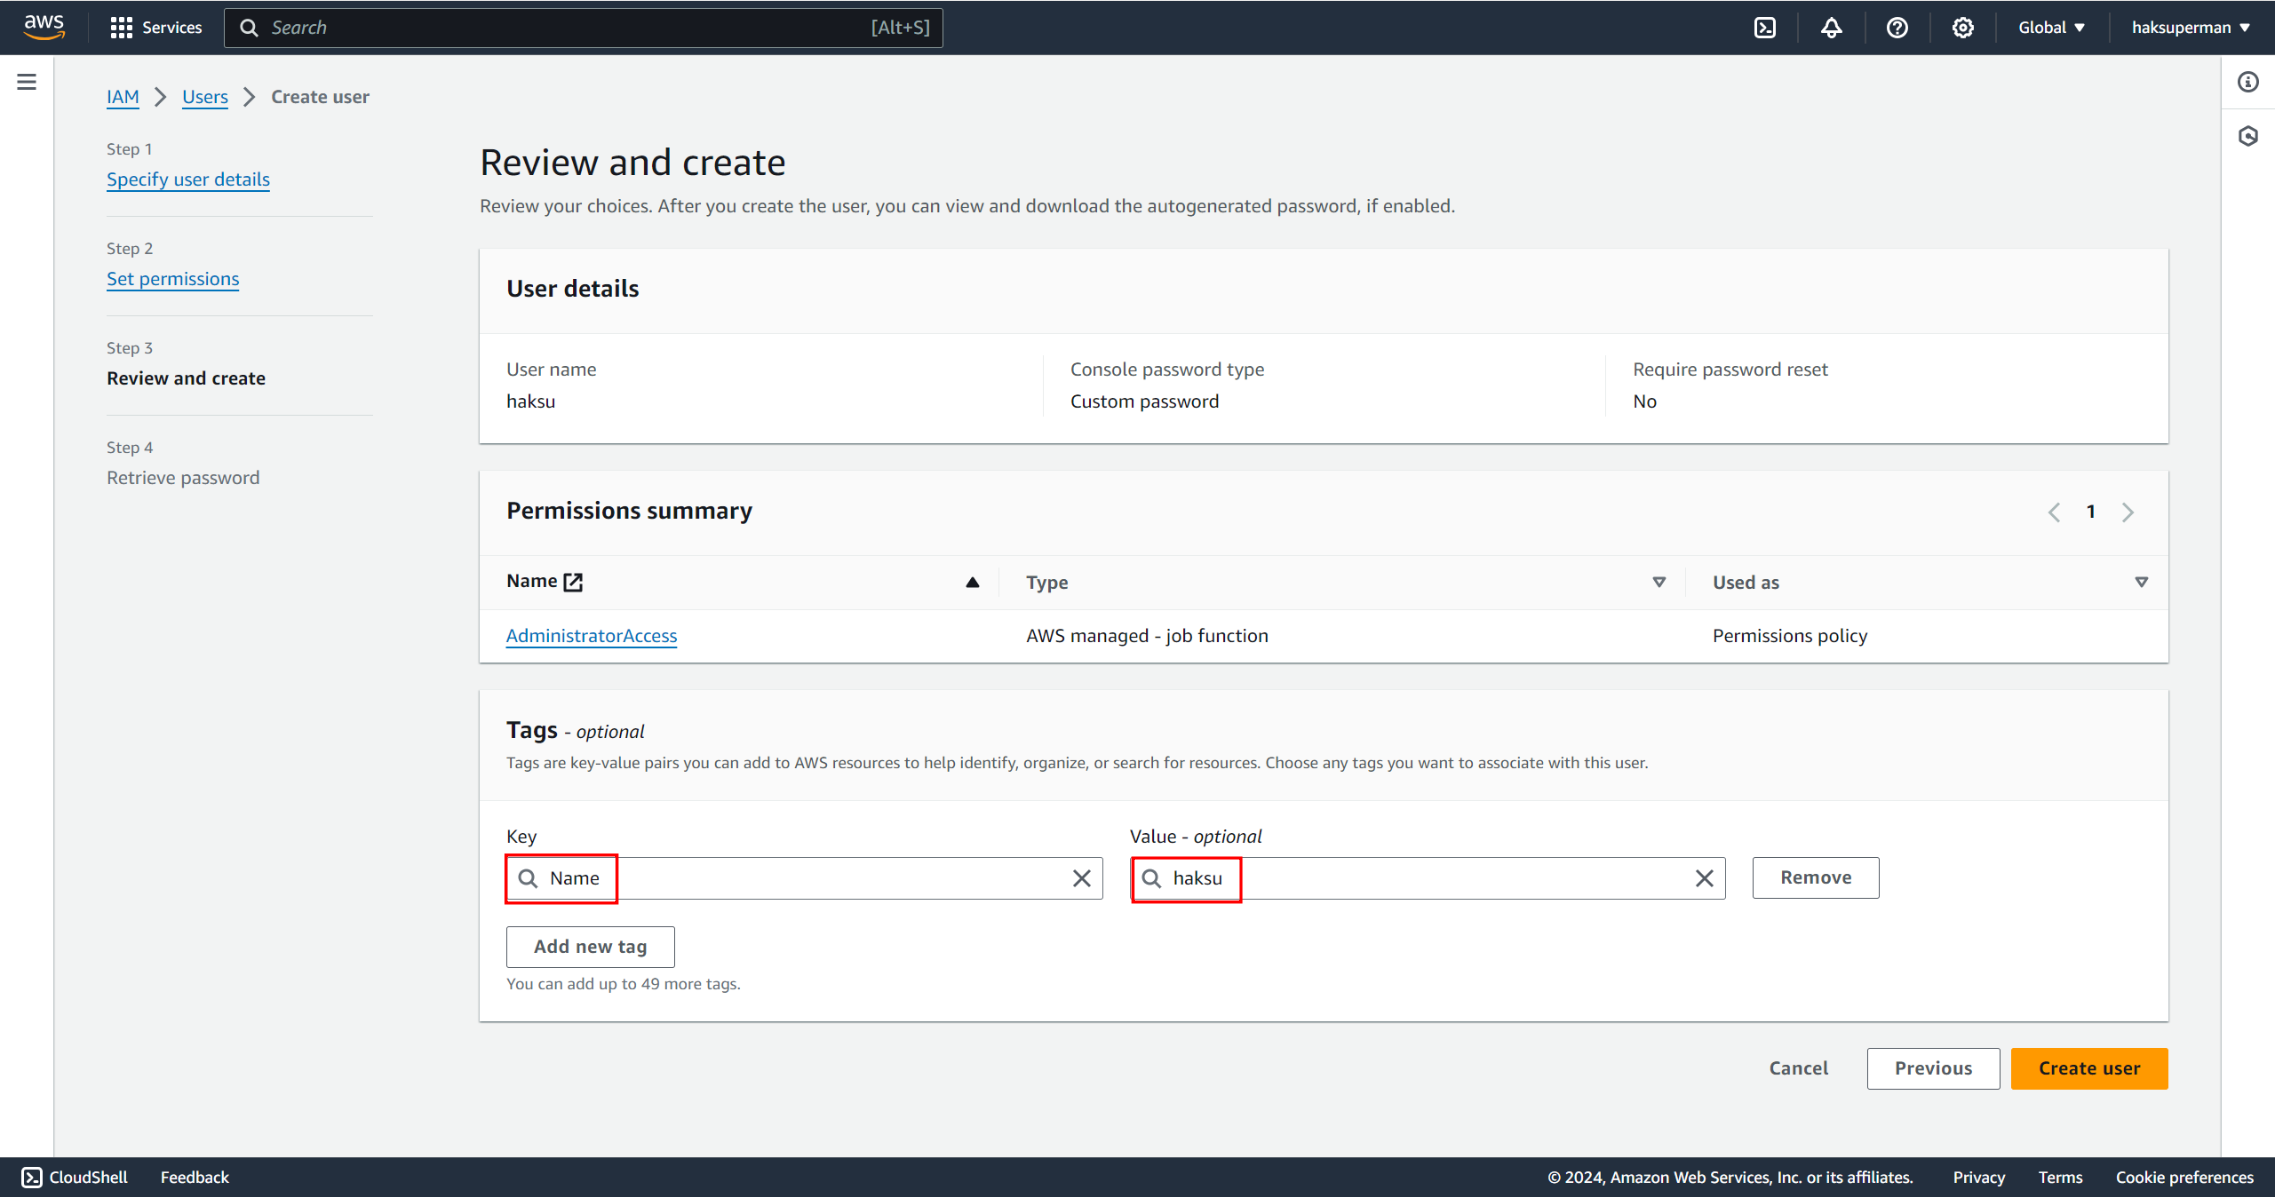Open external link icon beside Name column

pos(573,582)
